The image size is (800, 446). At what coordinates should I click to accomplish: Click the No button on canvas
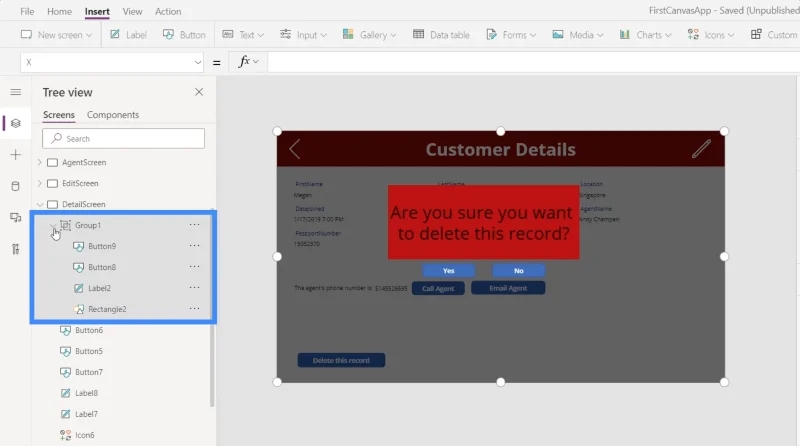[x=518, y=270]
